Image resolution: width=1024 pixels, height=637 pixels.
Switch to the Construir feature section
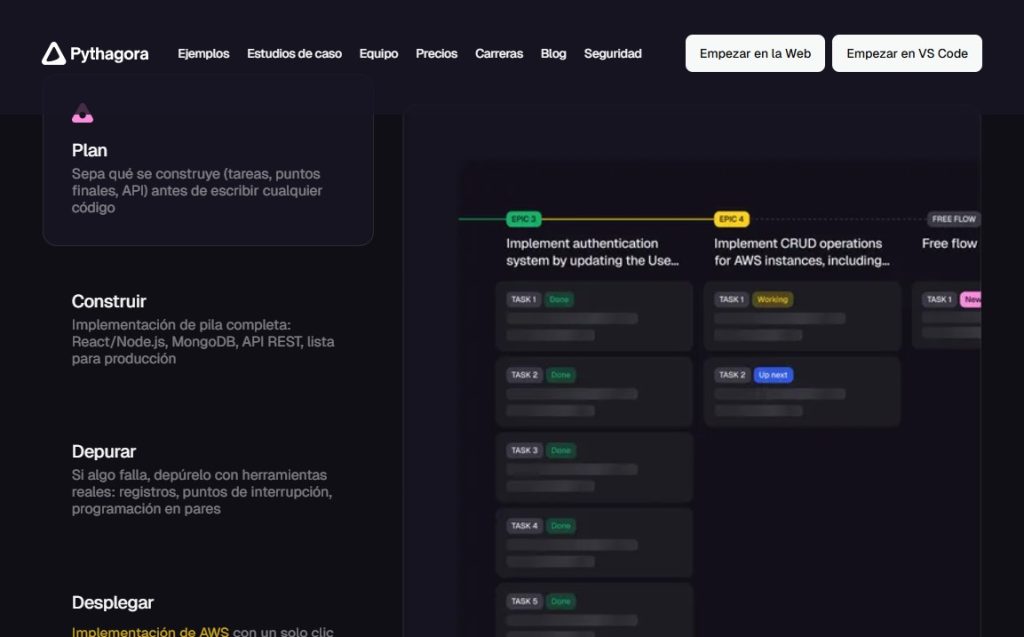(x=109, y=301)
